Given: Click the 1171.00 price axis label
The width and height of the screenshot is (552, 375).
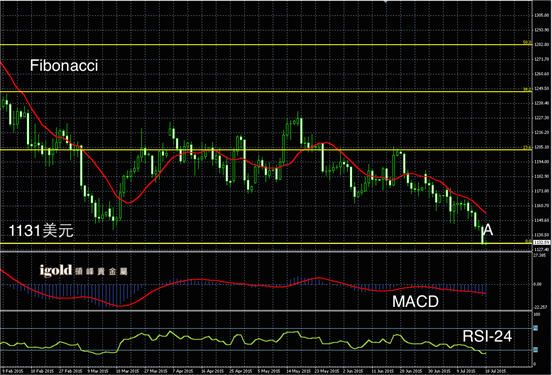Looking at the screenshot, I should tap(542, 191).
